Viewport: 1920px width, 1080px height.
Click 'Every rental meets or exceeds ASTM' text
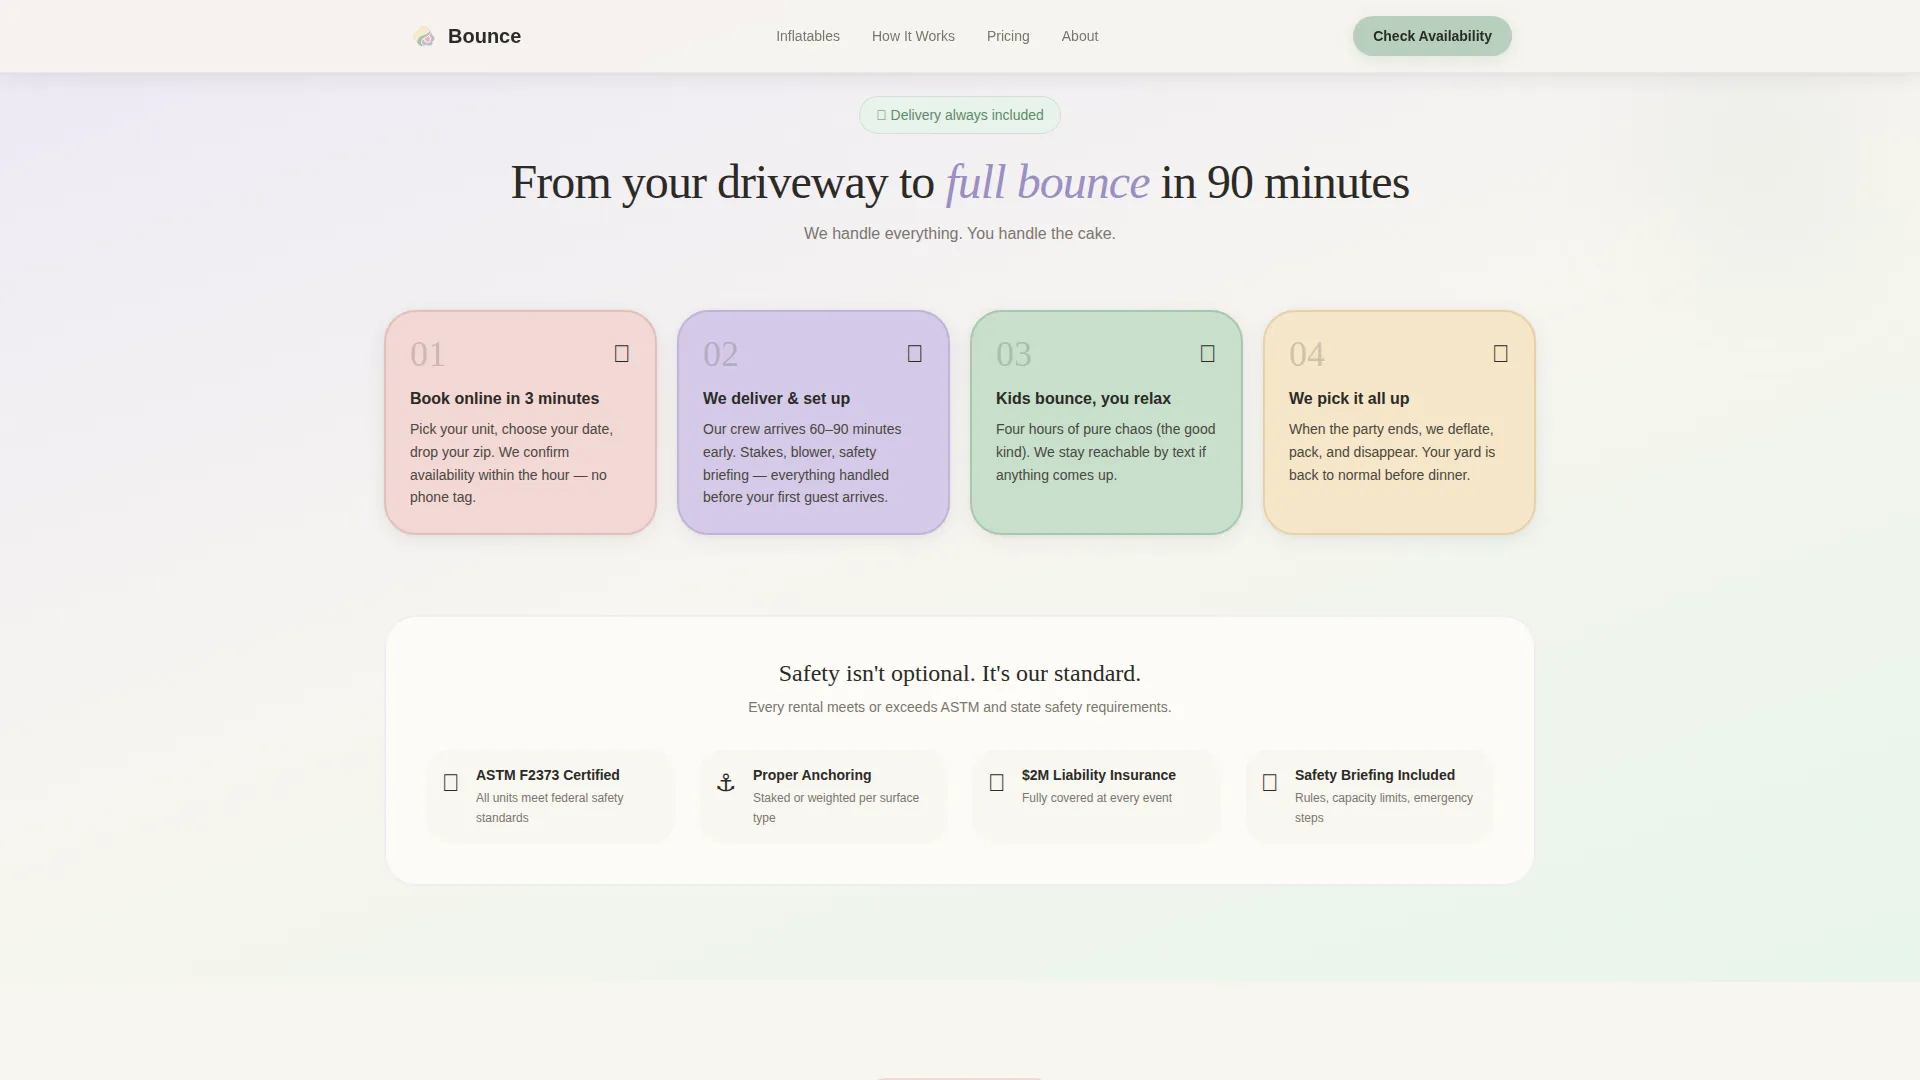coord(960,707)
